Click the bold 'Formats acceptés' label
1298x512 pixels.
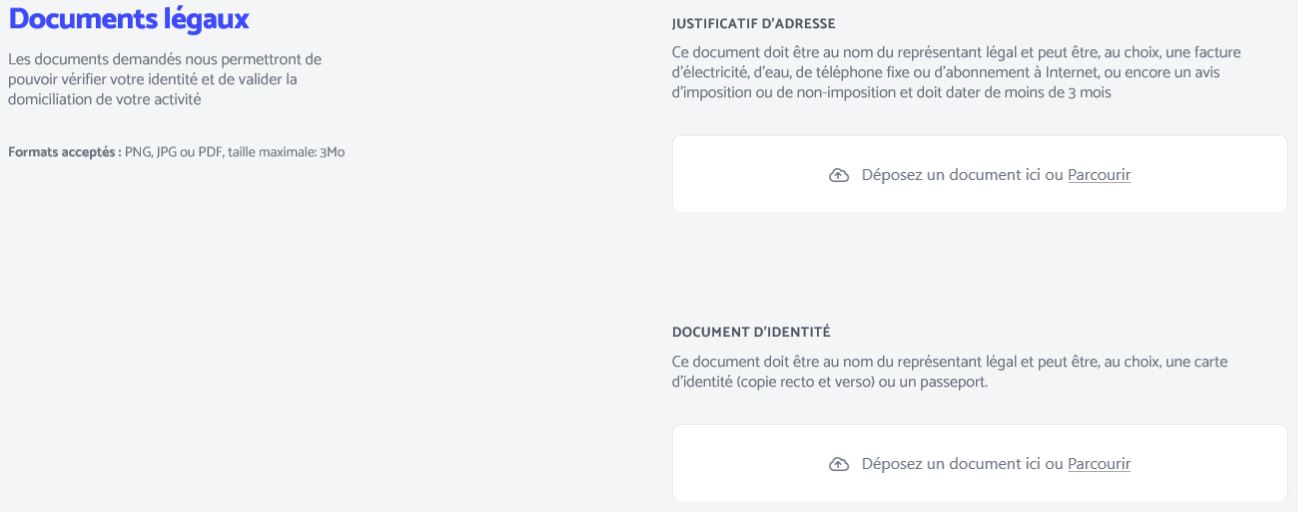(x=64, y=153)
